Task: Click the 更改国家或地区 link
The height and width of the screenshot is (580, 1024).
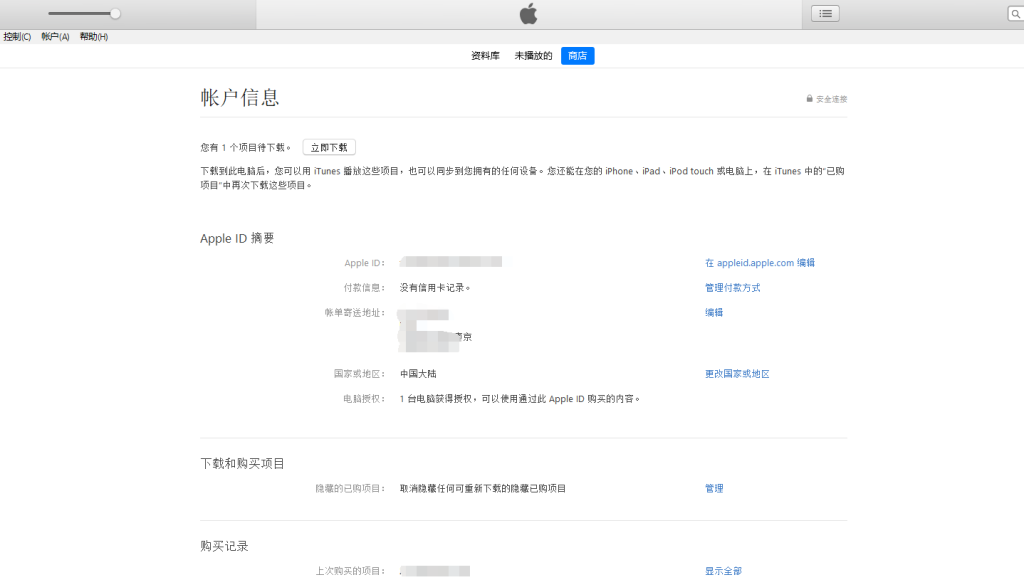Action: [737, 374]
